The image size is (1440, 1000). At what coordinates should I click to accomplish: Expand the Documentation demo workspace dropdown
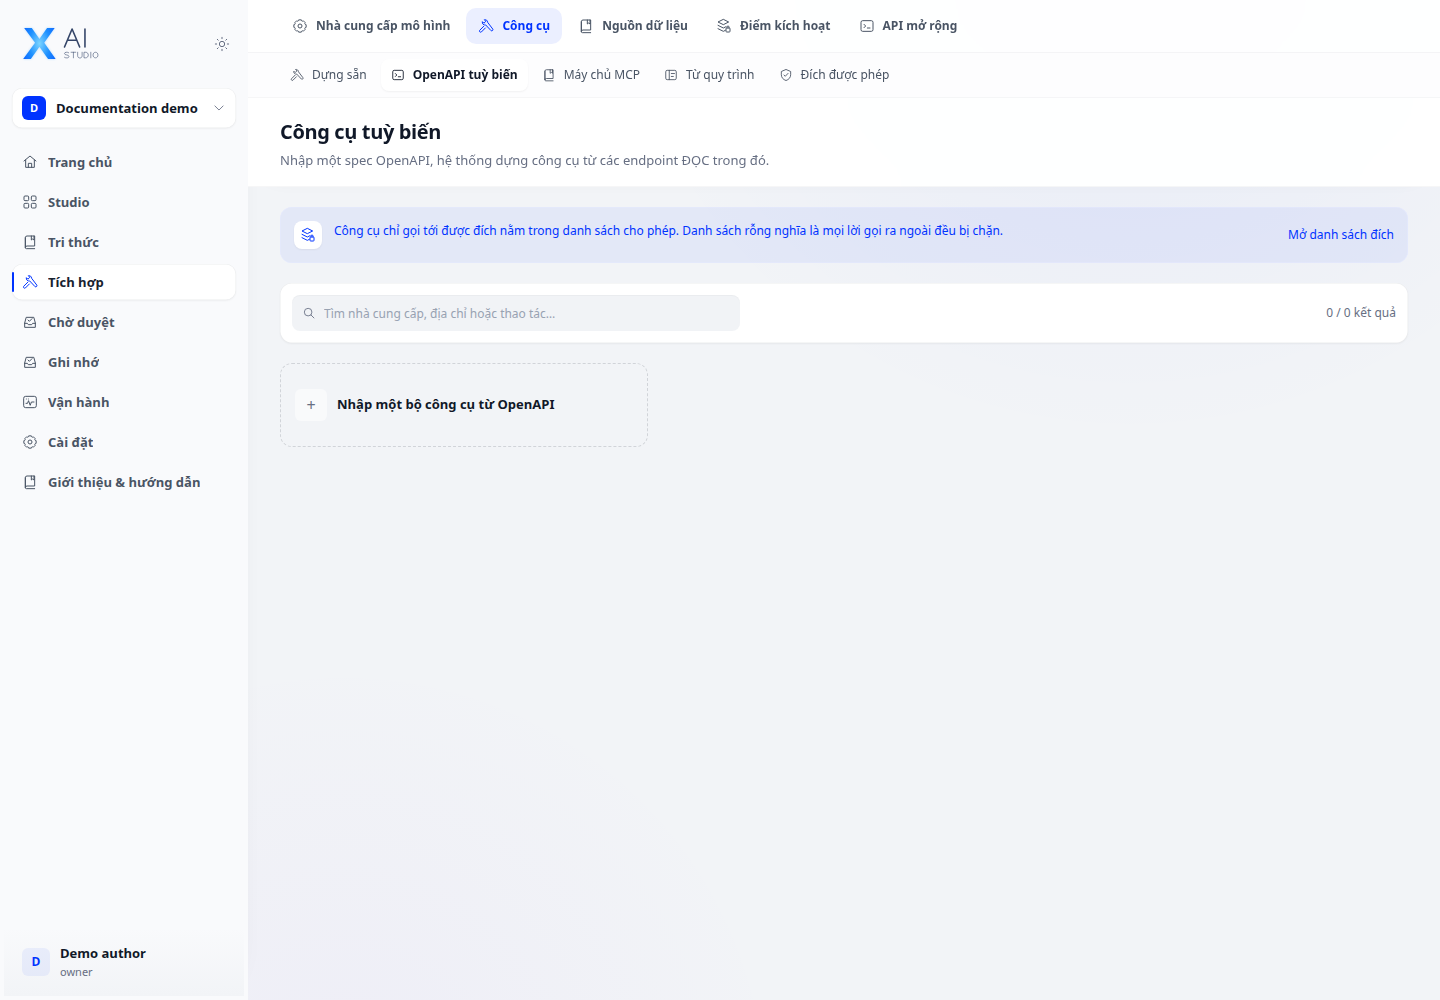pos(124,108)
